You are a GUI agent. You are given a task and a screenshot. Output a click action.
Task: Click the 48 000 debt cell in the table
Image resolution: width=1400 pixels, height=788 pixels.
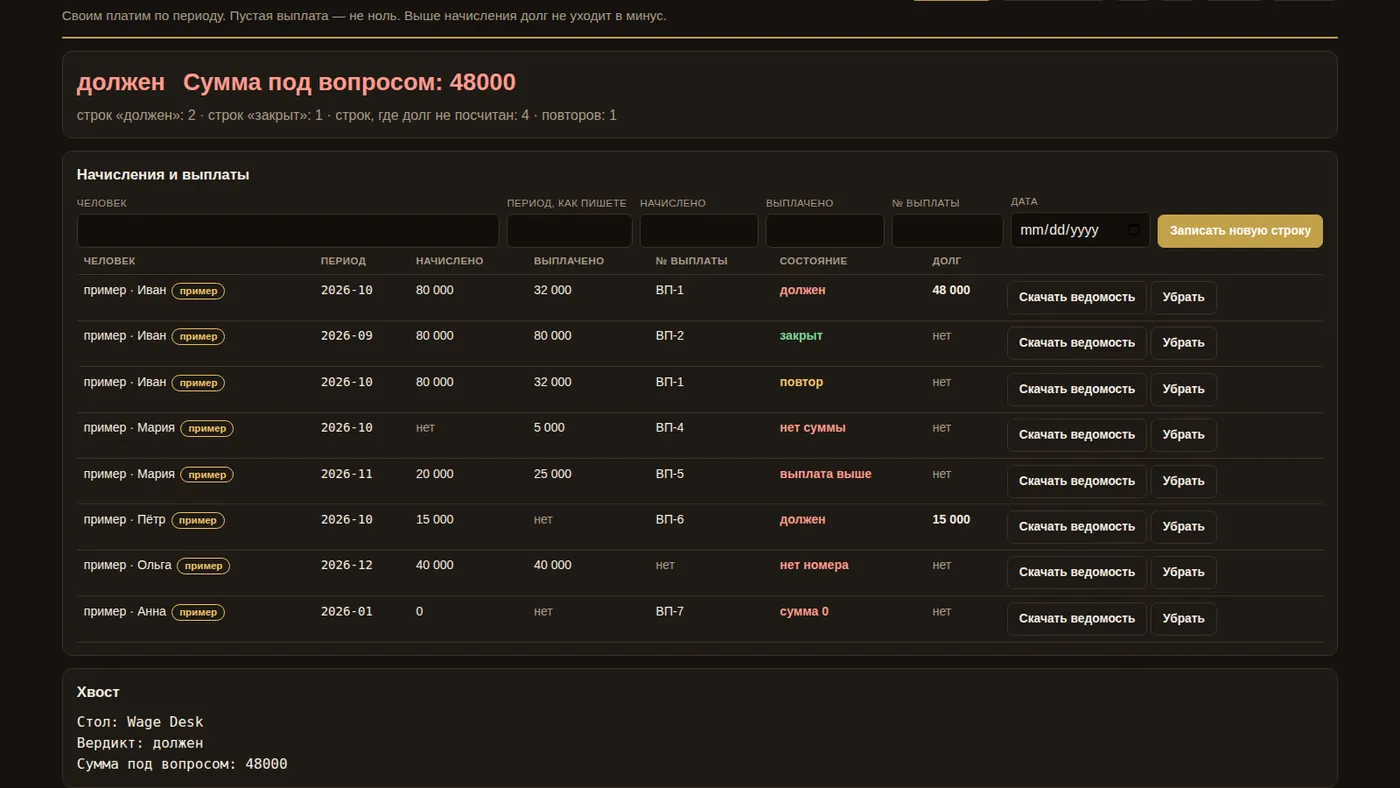(951, 290)
